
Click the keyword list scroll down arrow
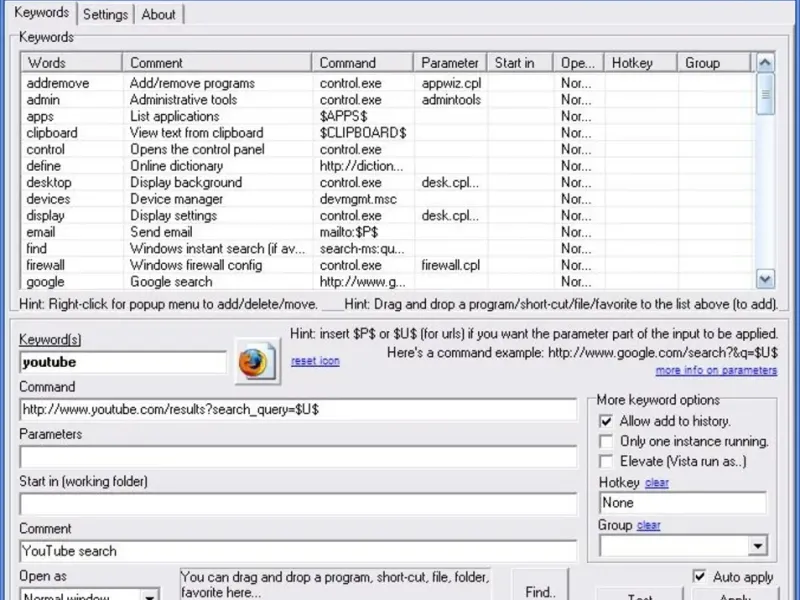tap(765, 279)
